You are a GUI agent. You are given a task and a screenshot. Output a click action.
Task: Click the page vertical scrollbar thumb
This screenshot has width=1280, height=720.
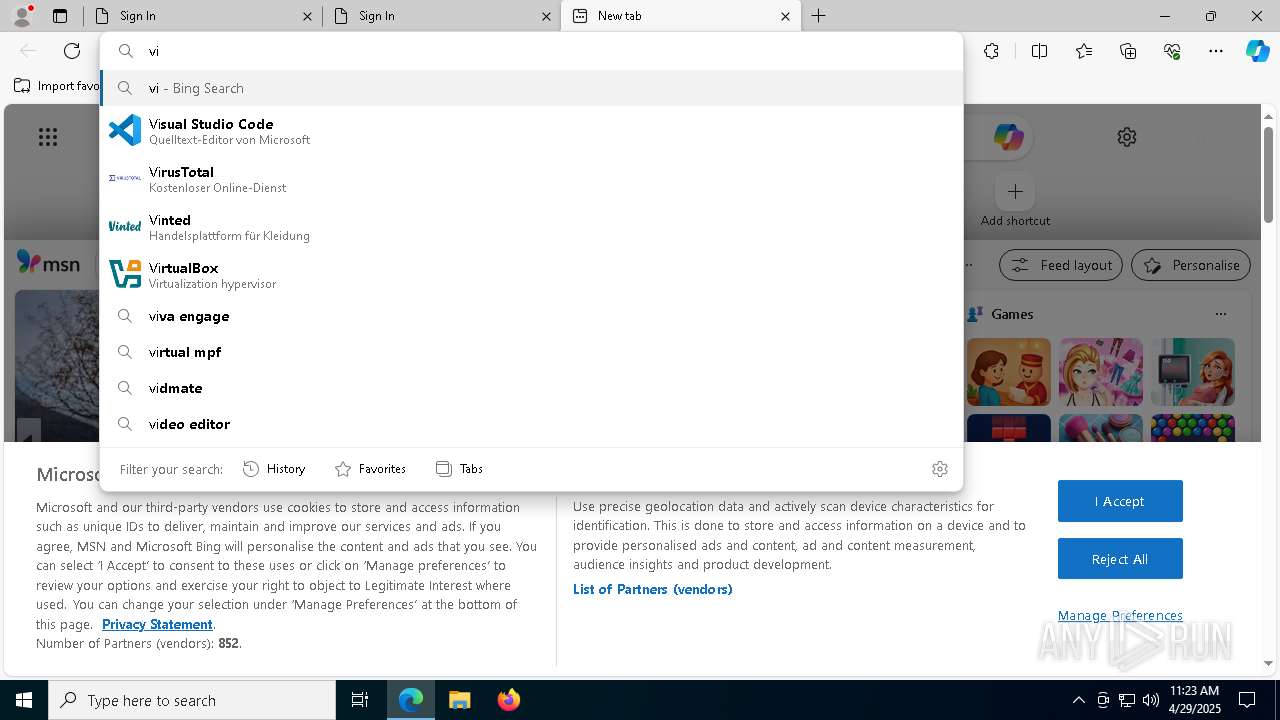[1268, 173]
